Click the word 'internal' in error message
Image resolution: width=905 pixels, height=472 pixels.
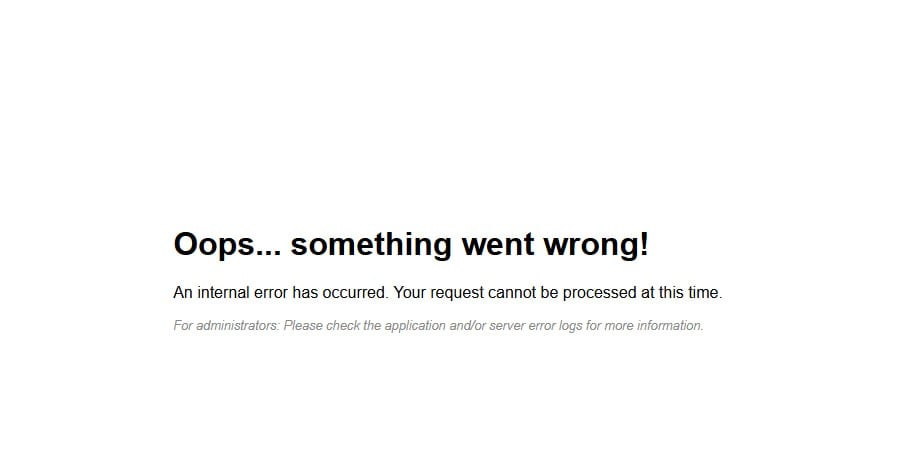[x=223, y=293]
